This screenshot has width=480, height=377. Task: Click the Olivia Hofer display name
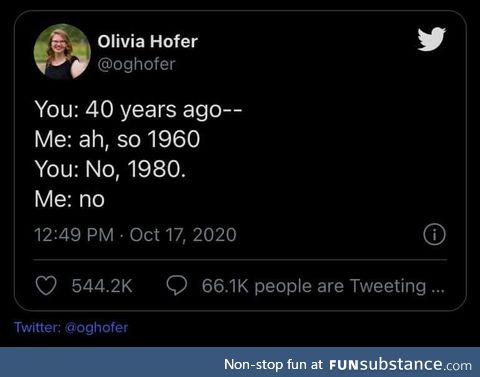click(x=148, y=42)
